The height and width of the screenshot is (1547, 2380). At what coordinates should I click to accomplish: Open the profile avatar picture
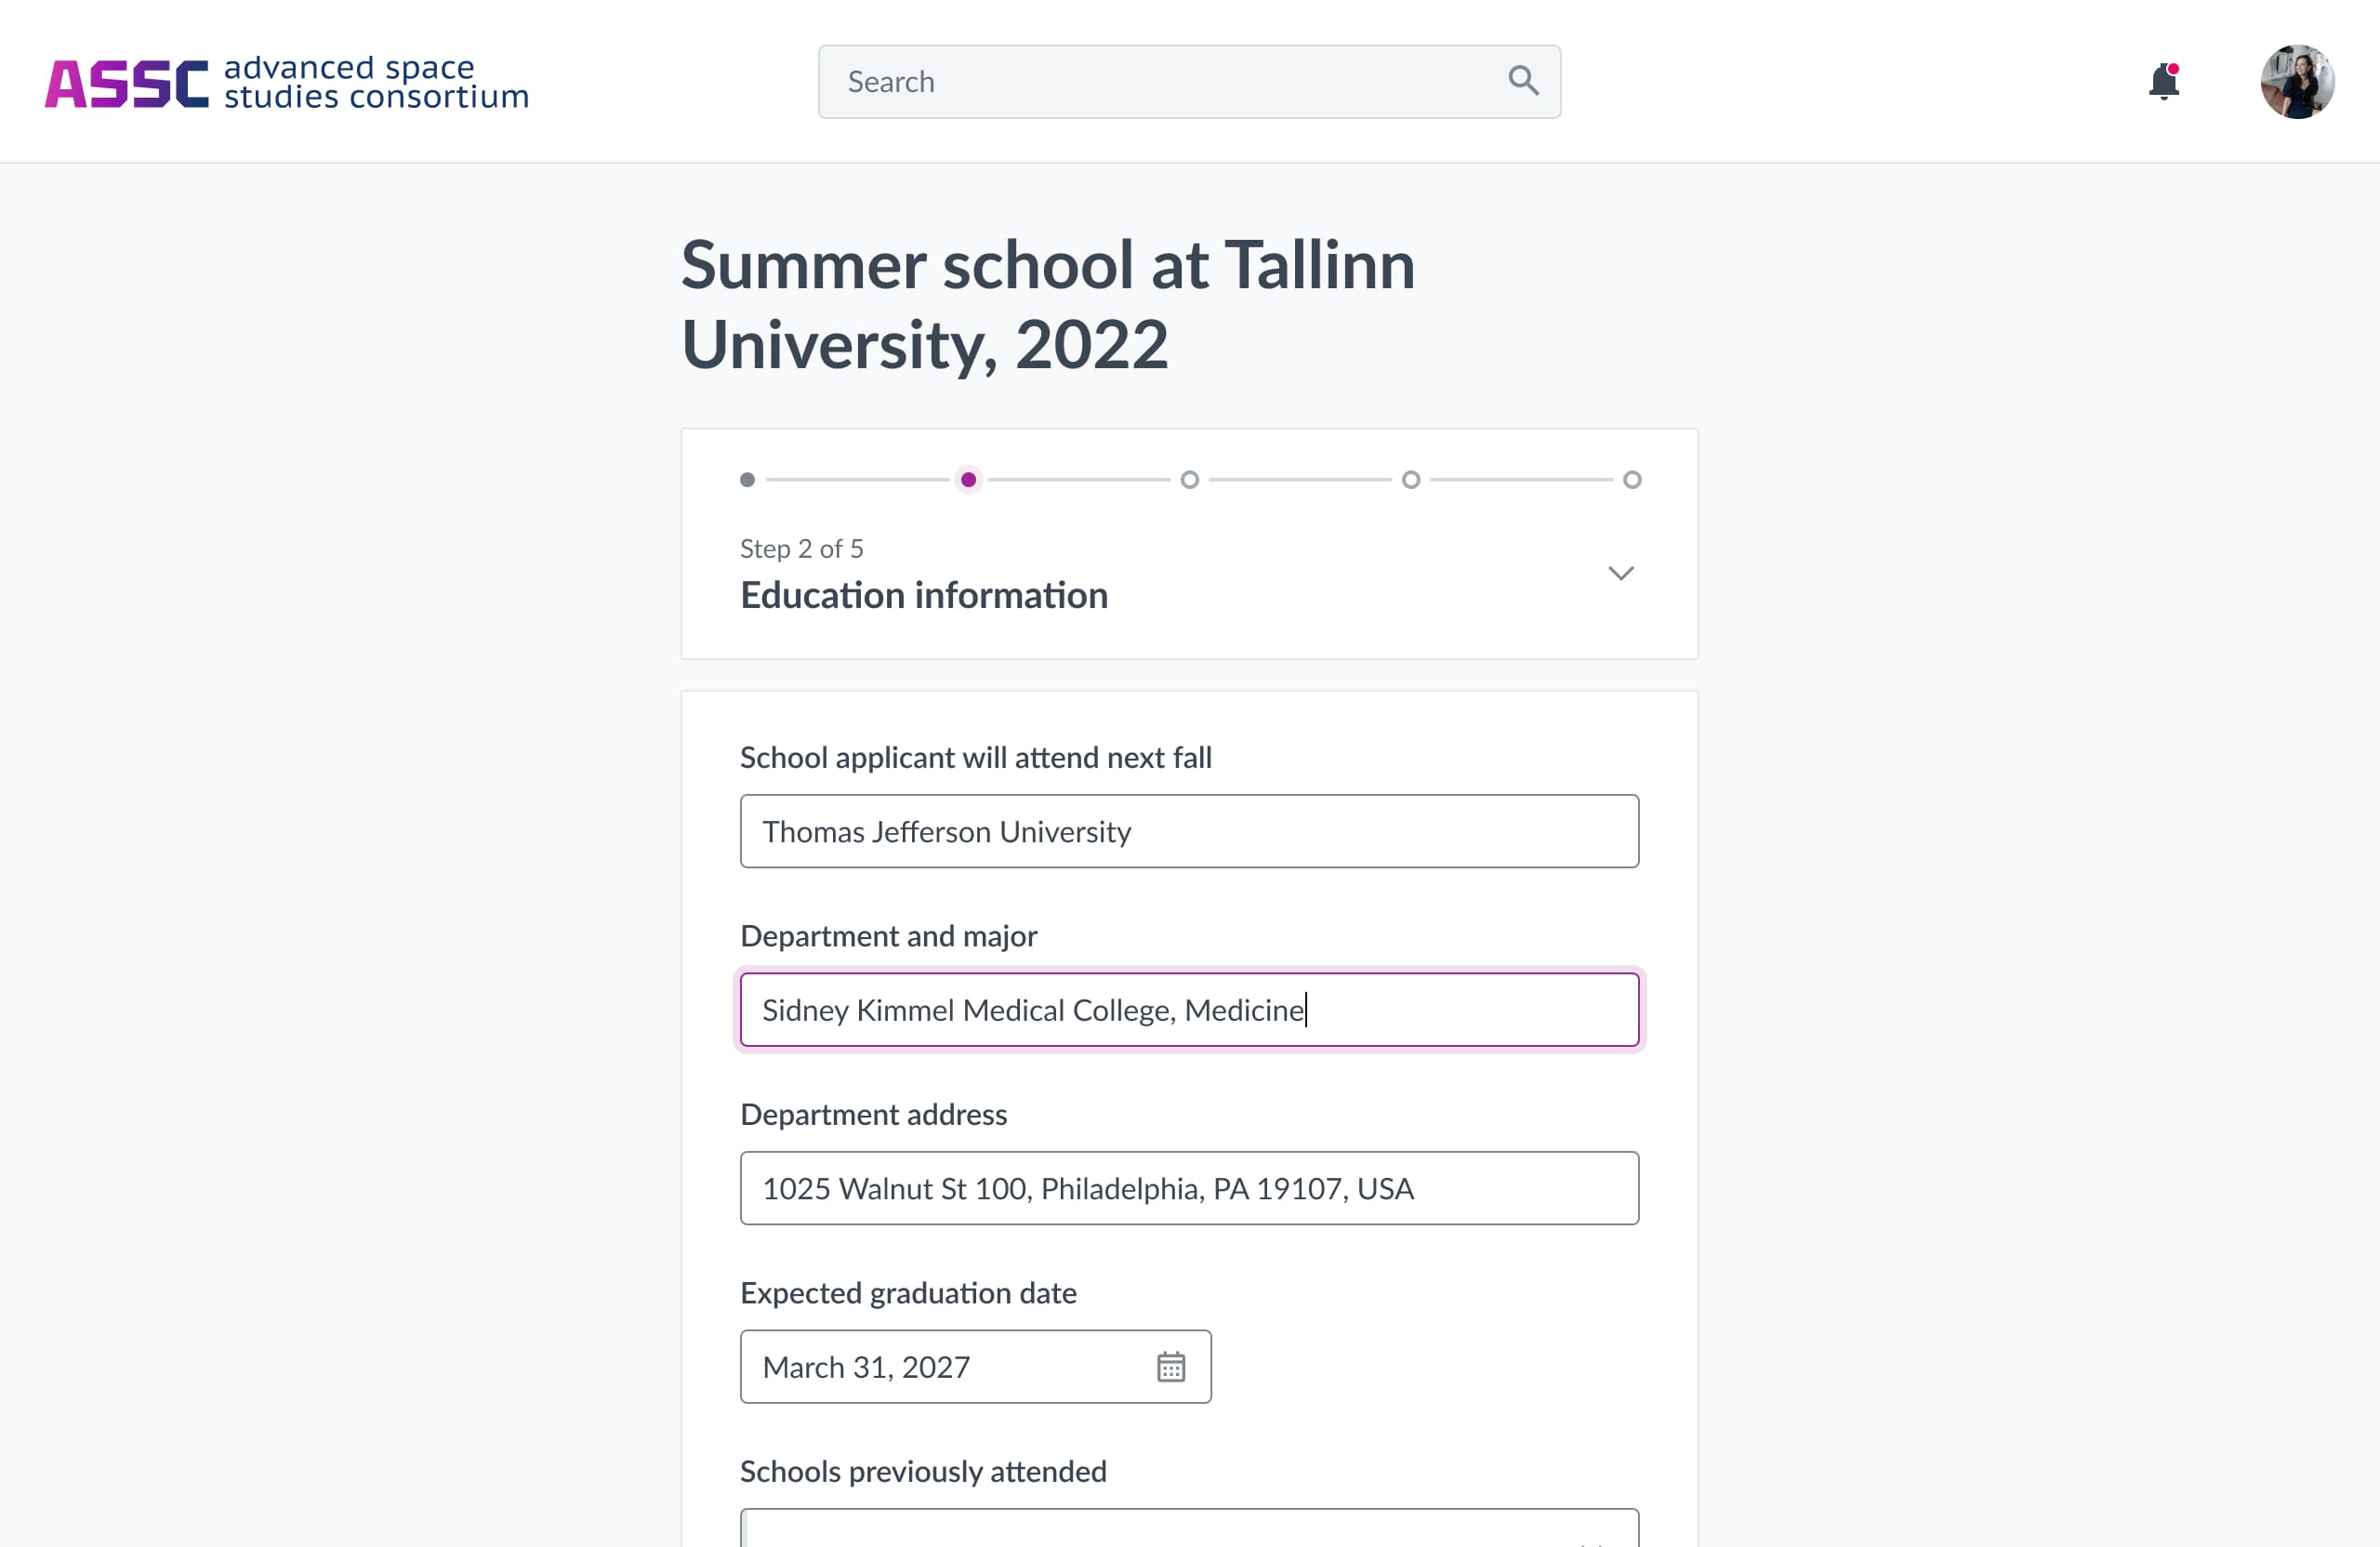click(x=2297, y=81)
